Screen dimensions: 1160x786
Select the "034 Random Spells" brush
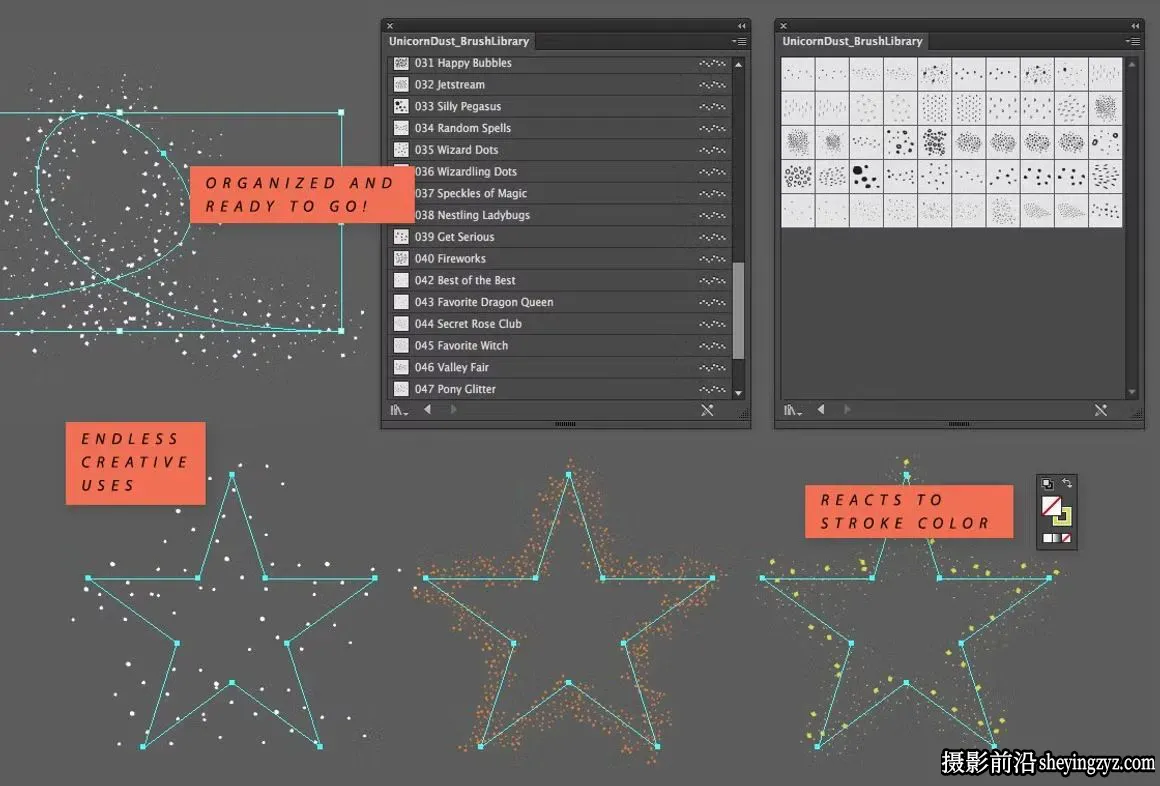pos(560,128)
